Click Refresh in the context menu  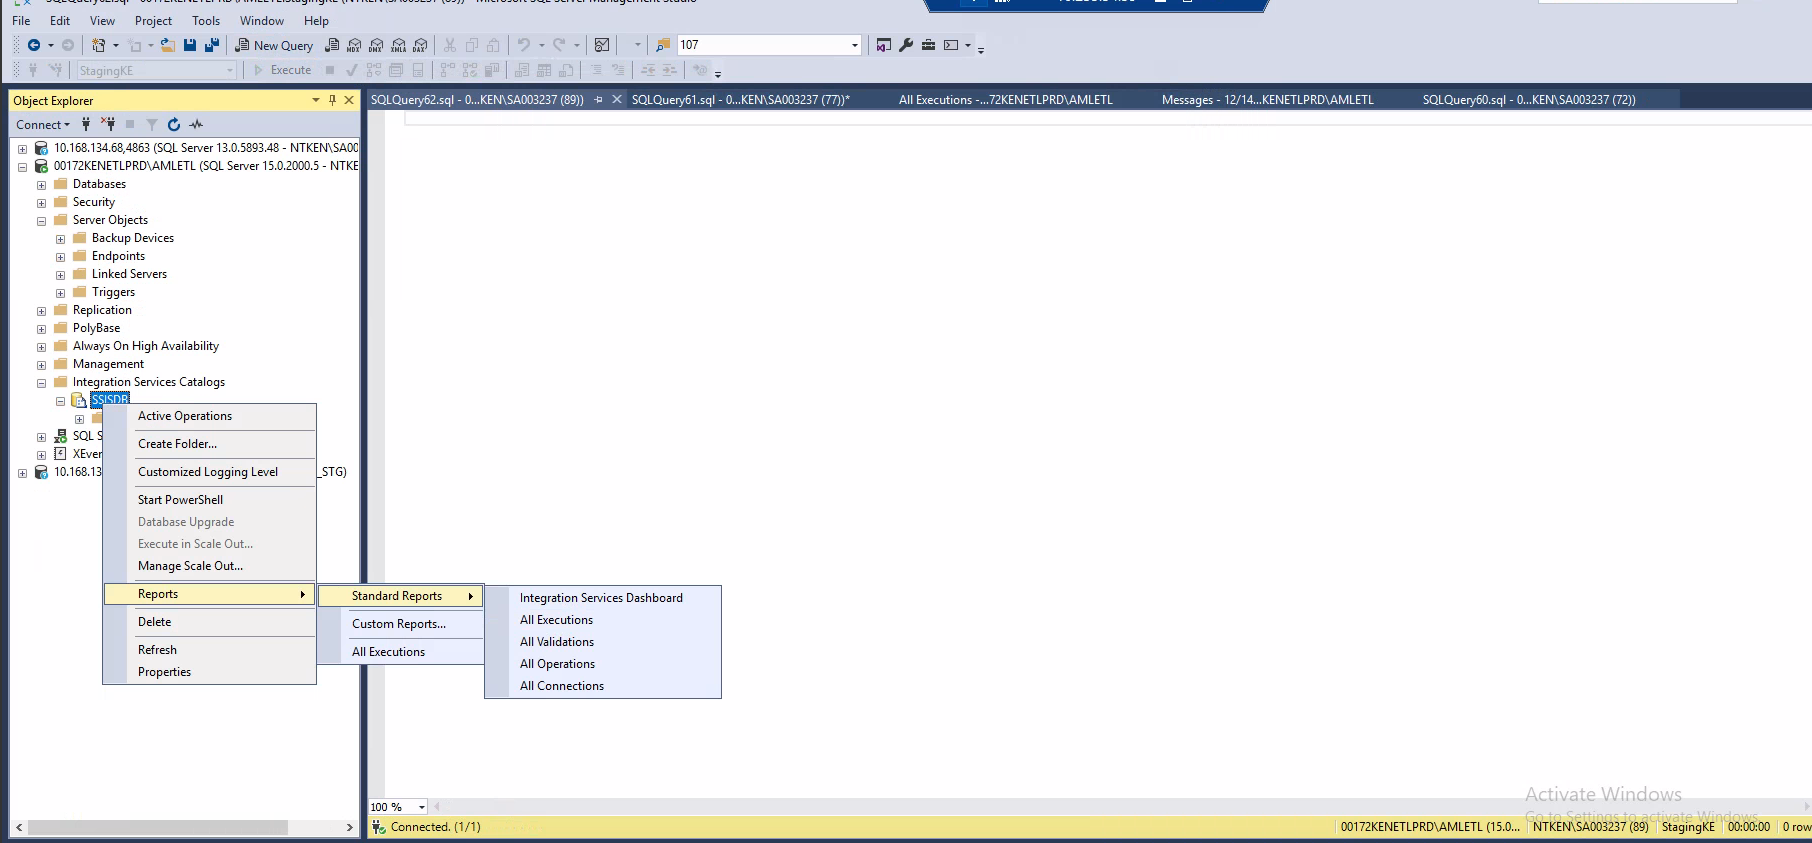tap(210, 650)
